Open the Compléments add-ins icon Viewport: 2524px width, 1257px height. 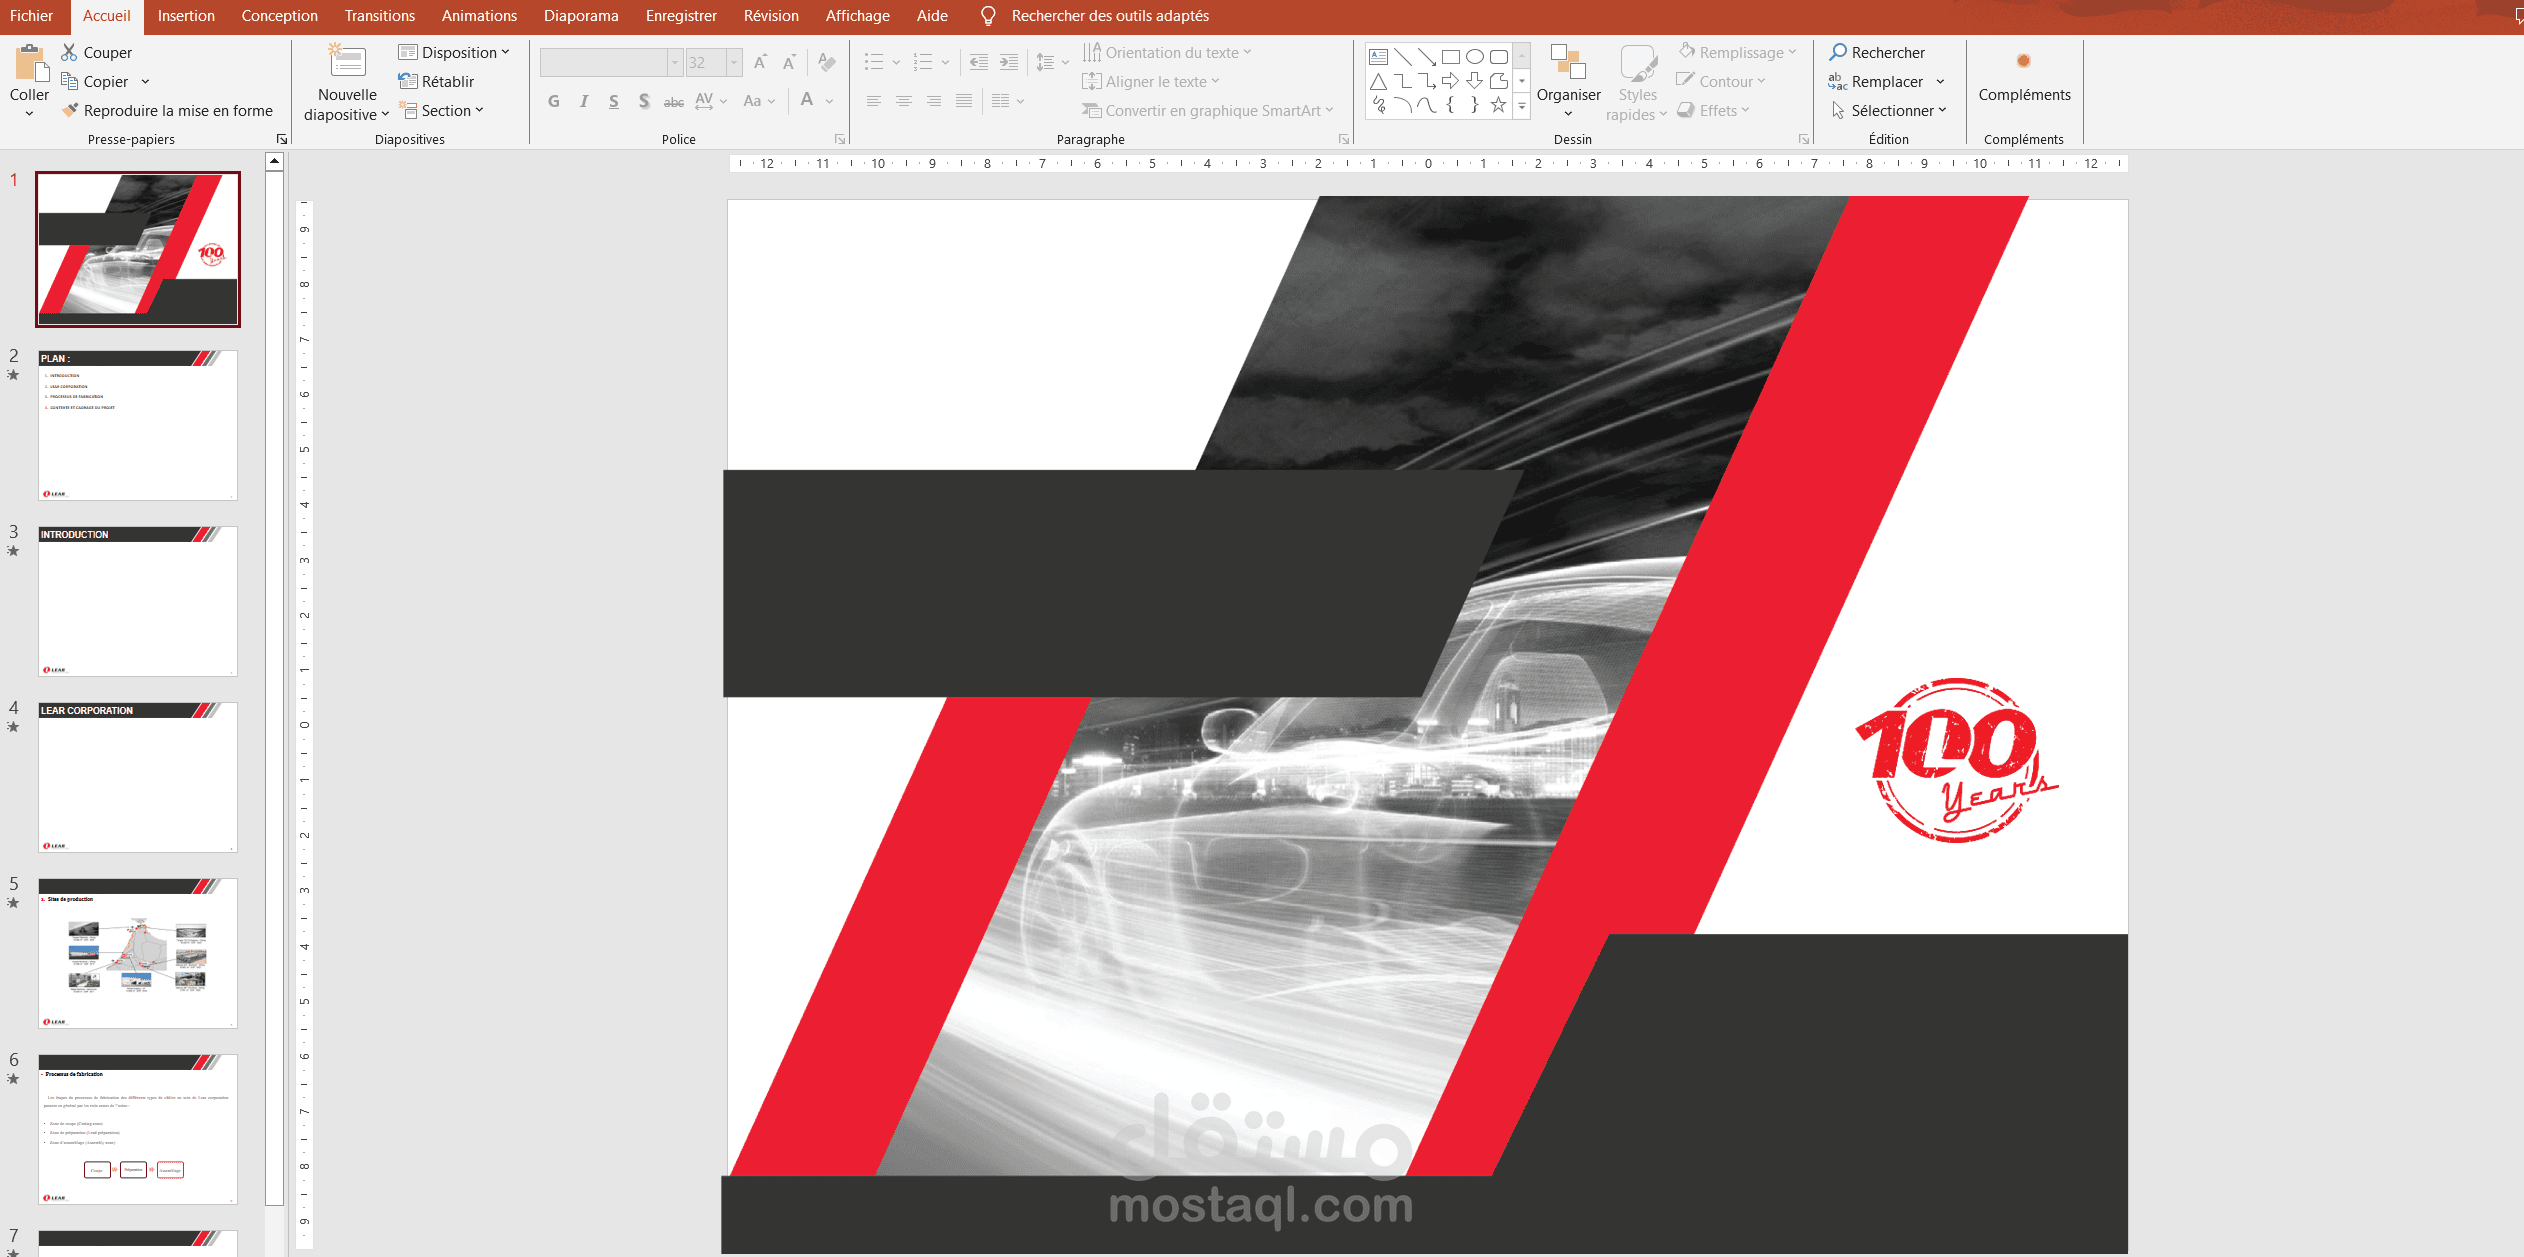pos(2024,62)
